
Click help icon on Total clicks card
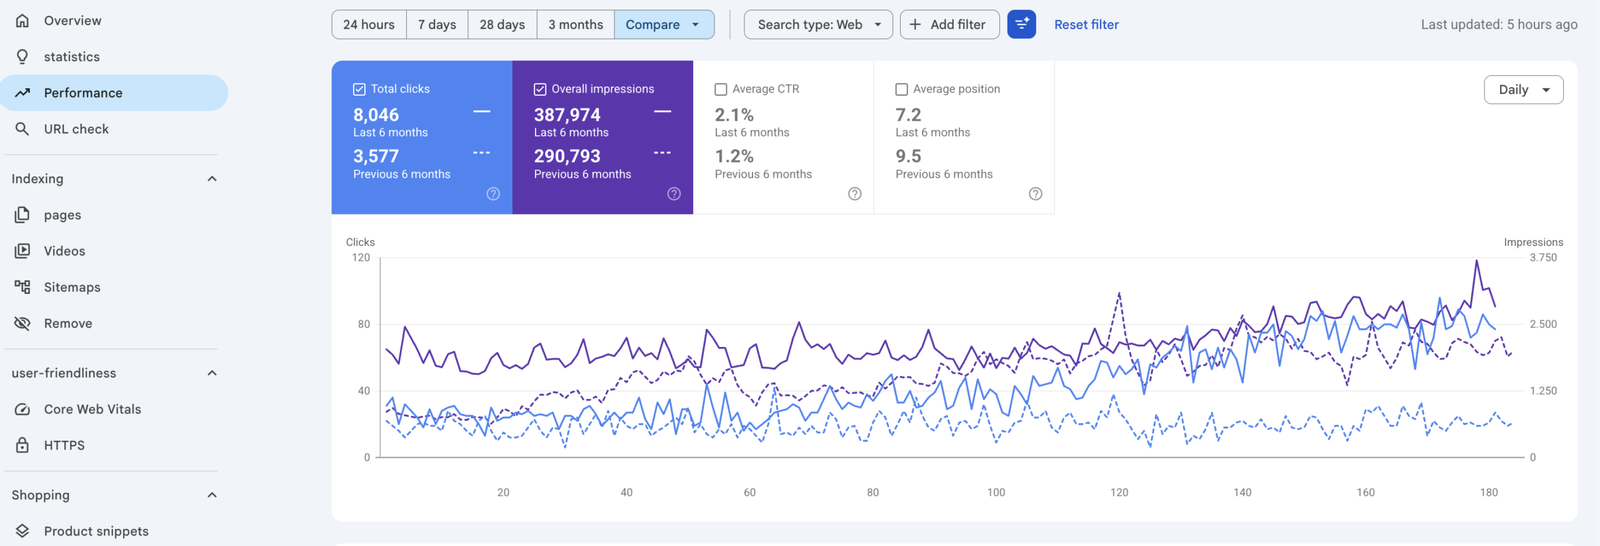(x=493, y=194)
